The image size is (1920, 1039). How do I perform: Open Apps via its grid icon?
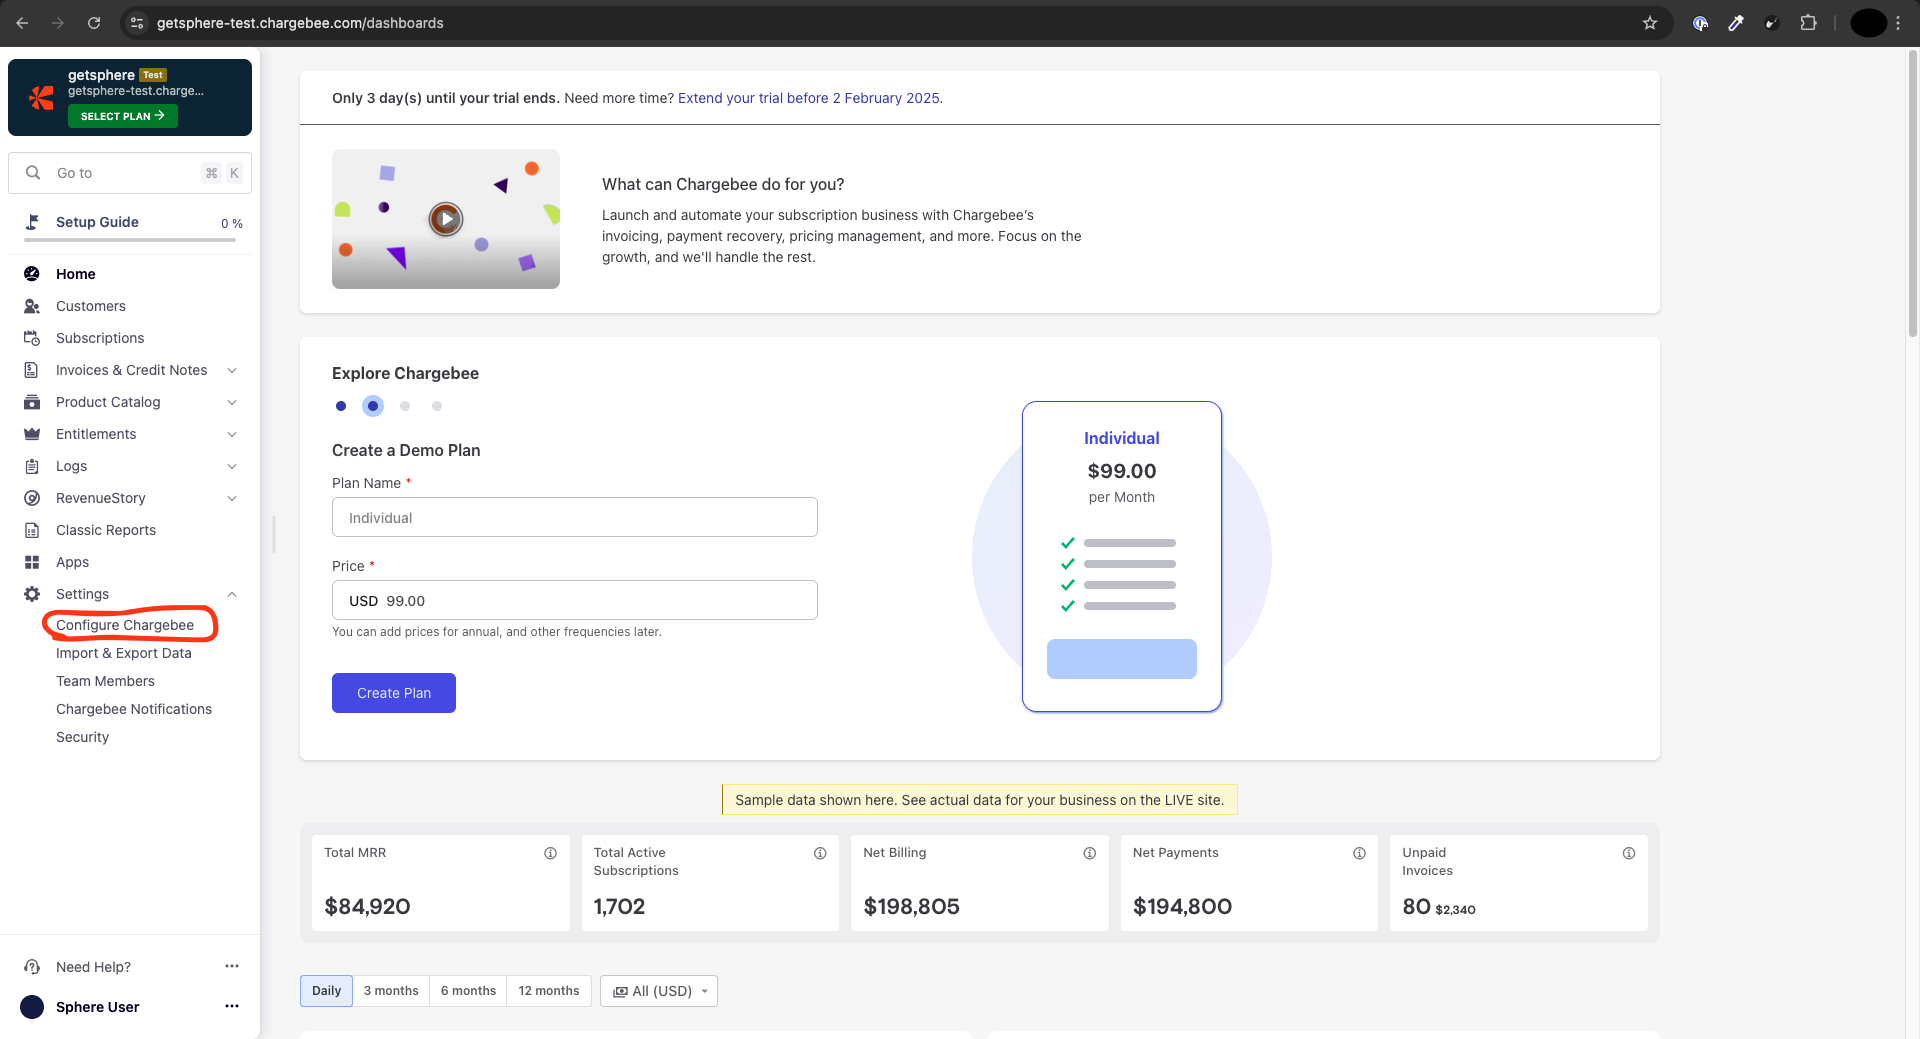32,562
